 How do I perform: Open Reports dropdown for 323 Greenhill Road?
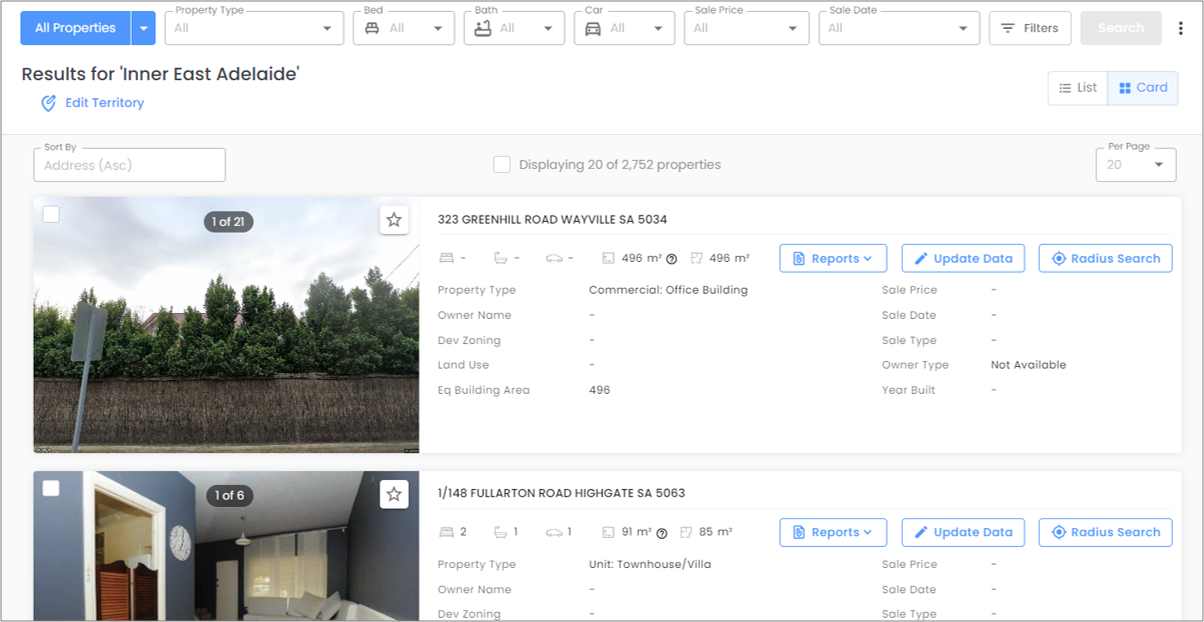833,258
